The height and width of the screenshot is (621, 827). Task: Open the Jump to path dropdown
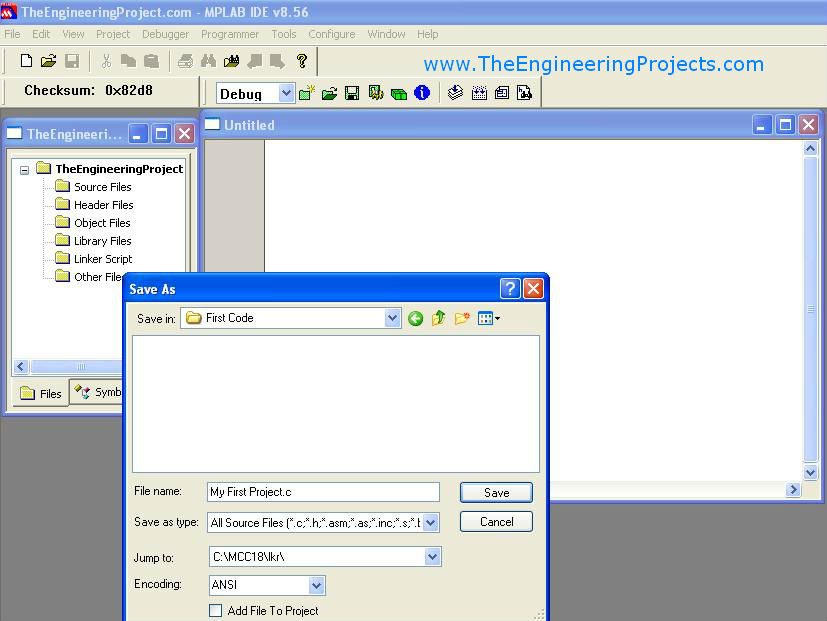[432, 557]
